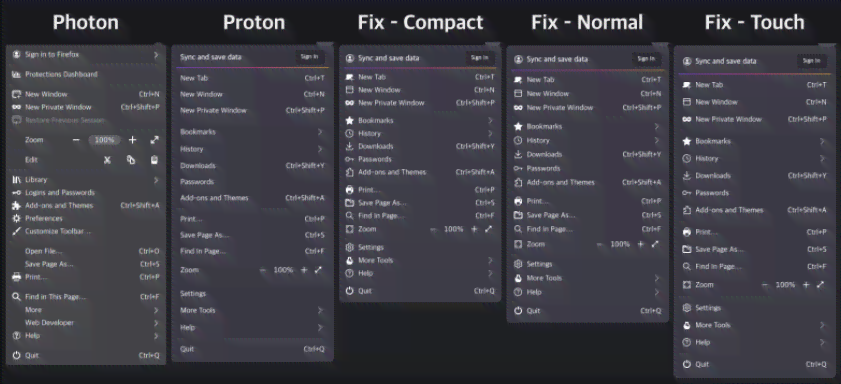Zoom in with plus icon in Photon menu
The width and height of the screenshot is (841, 384).
click(x=132, y=140)
